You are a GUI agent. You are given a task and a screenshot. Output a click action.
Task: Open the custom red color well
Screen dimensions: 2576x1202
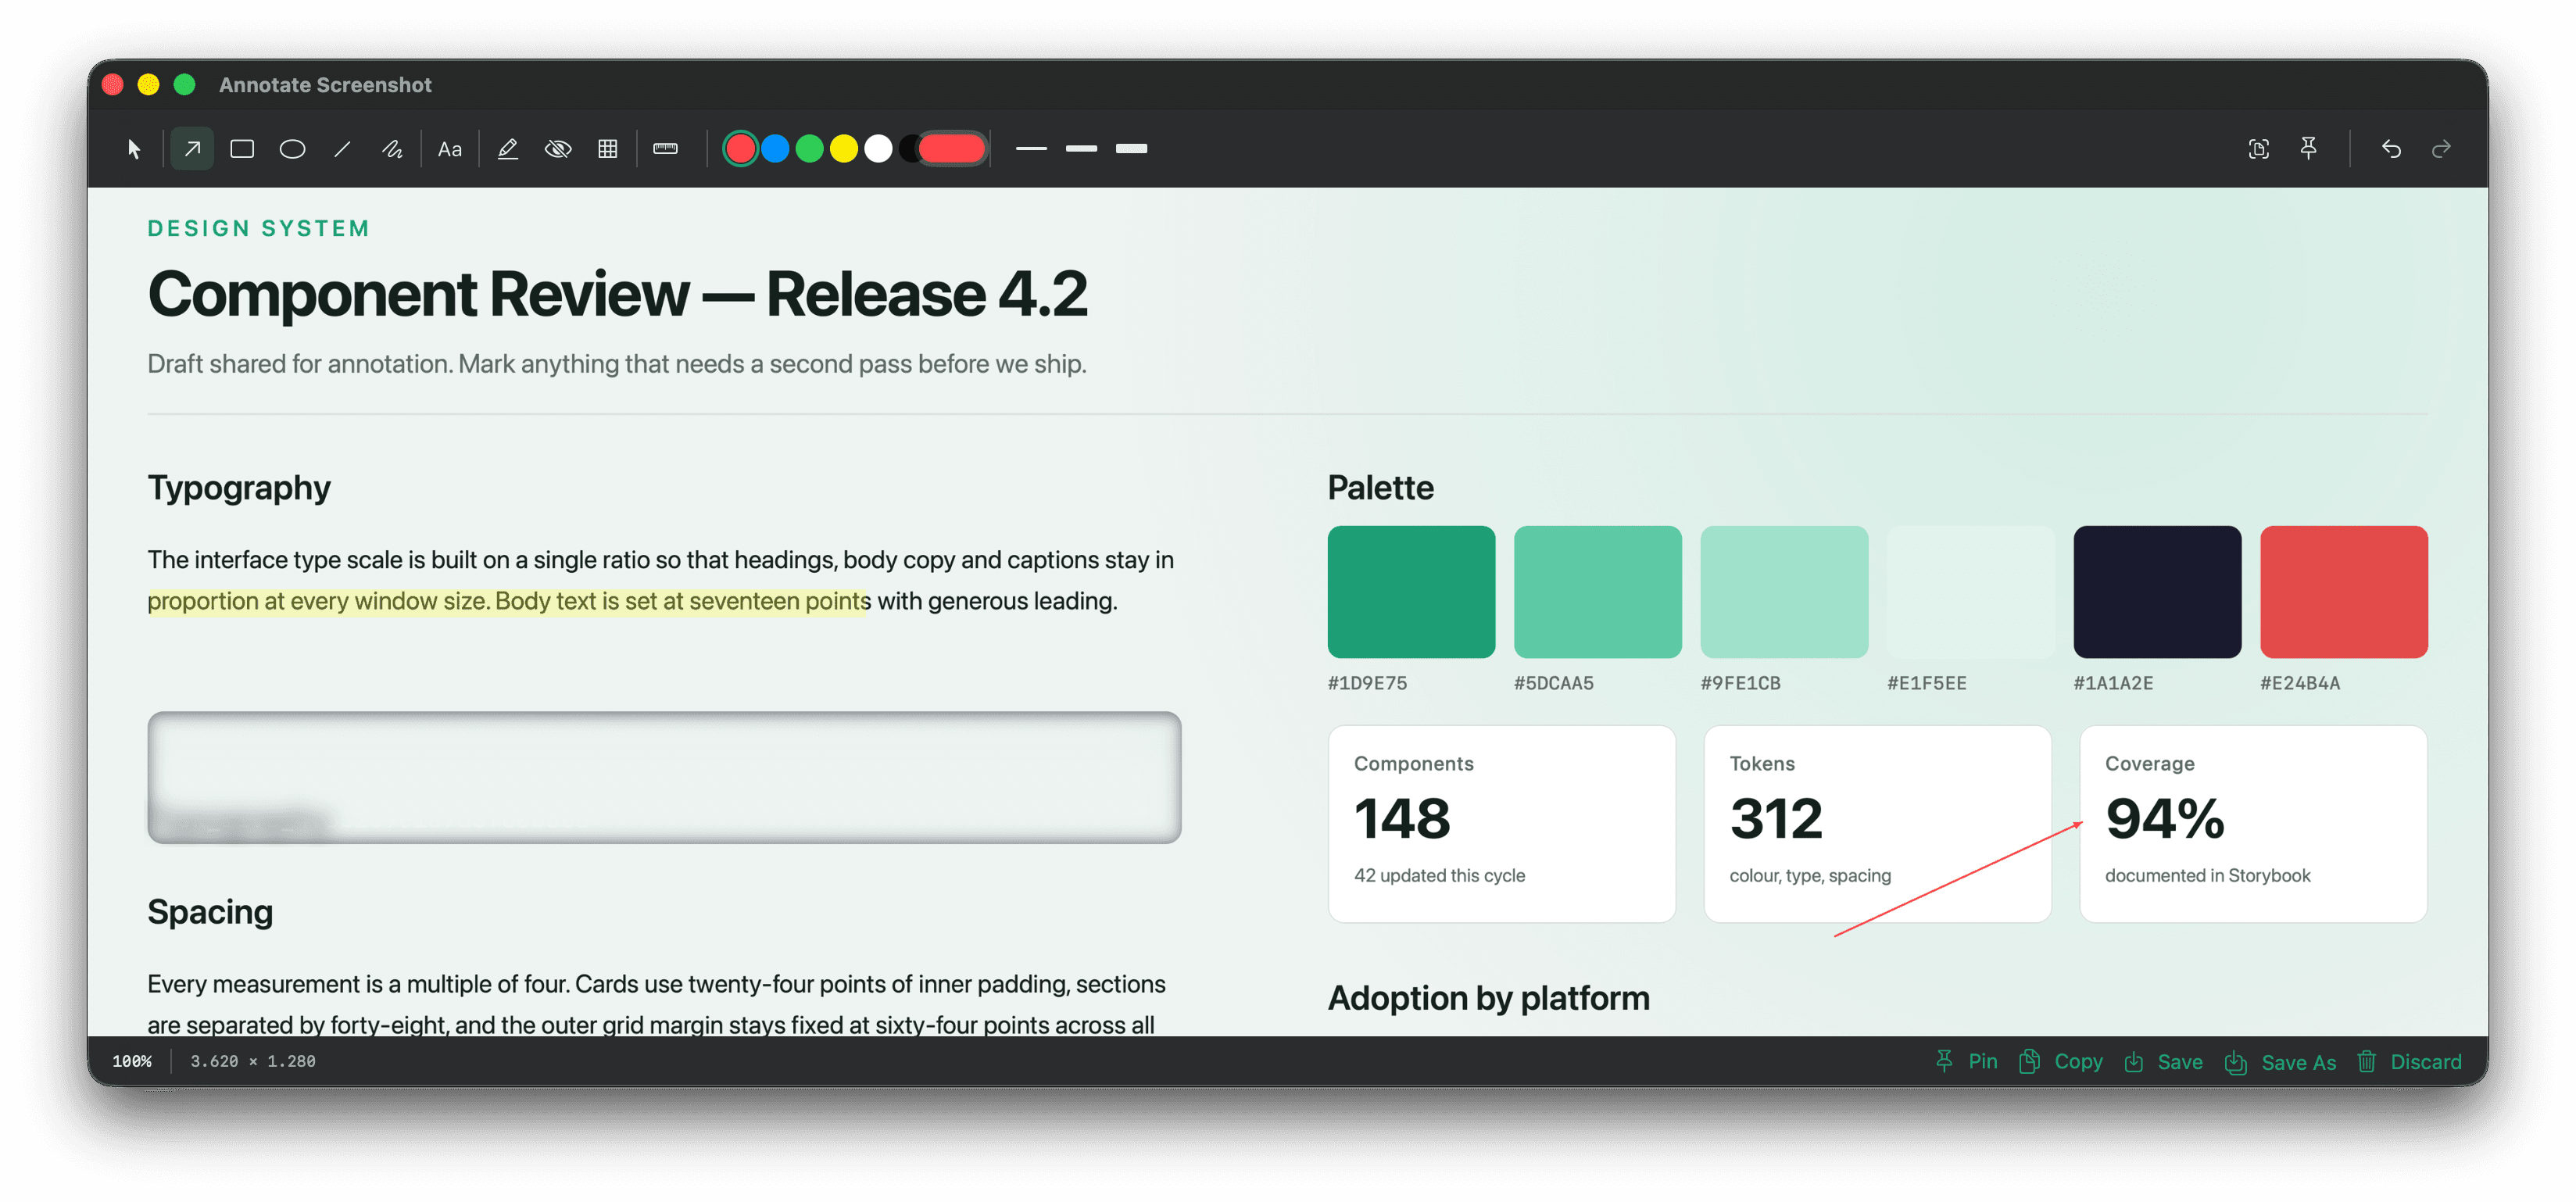pos(953,149)
